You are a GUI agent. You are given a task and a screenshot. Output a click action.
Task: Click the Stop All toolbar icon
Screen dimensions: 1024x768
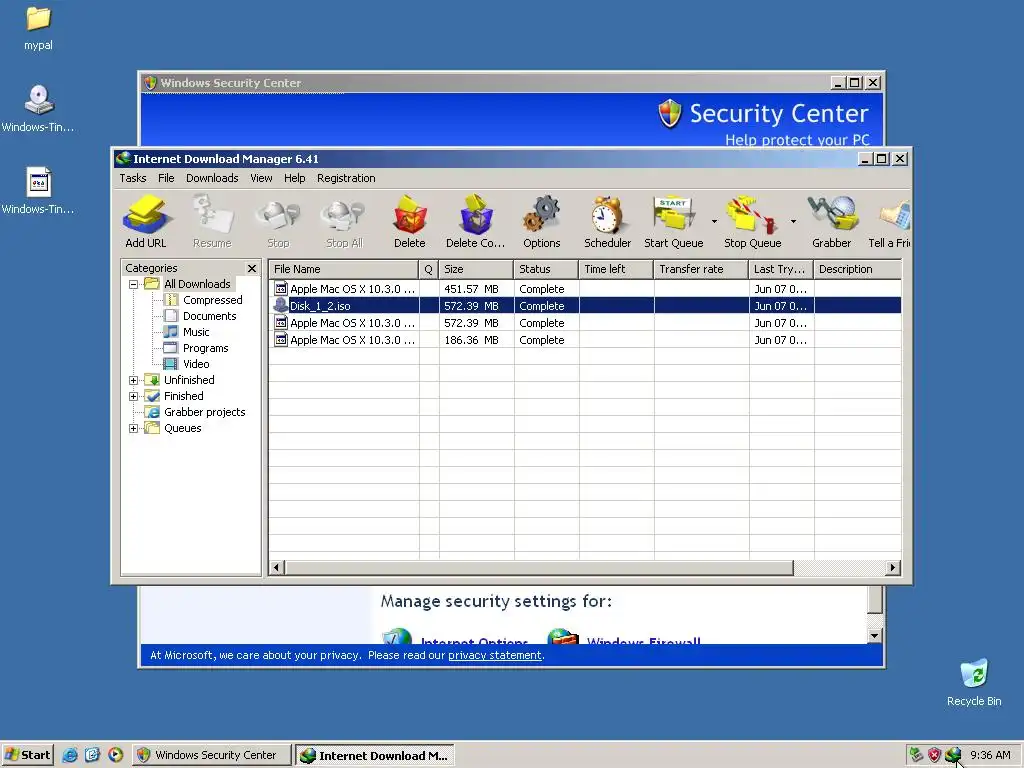click(344, 221)
